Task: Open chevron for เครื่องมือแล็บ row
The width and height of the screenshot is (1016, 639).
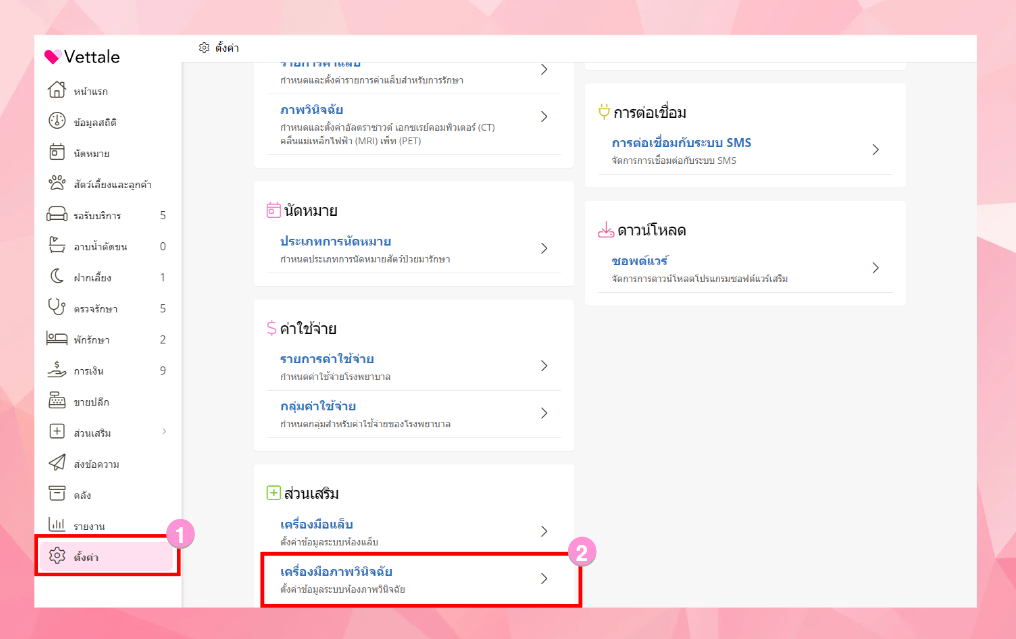Action: (x=544, y=531)
